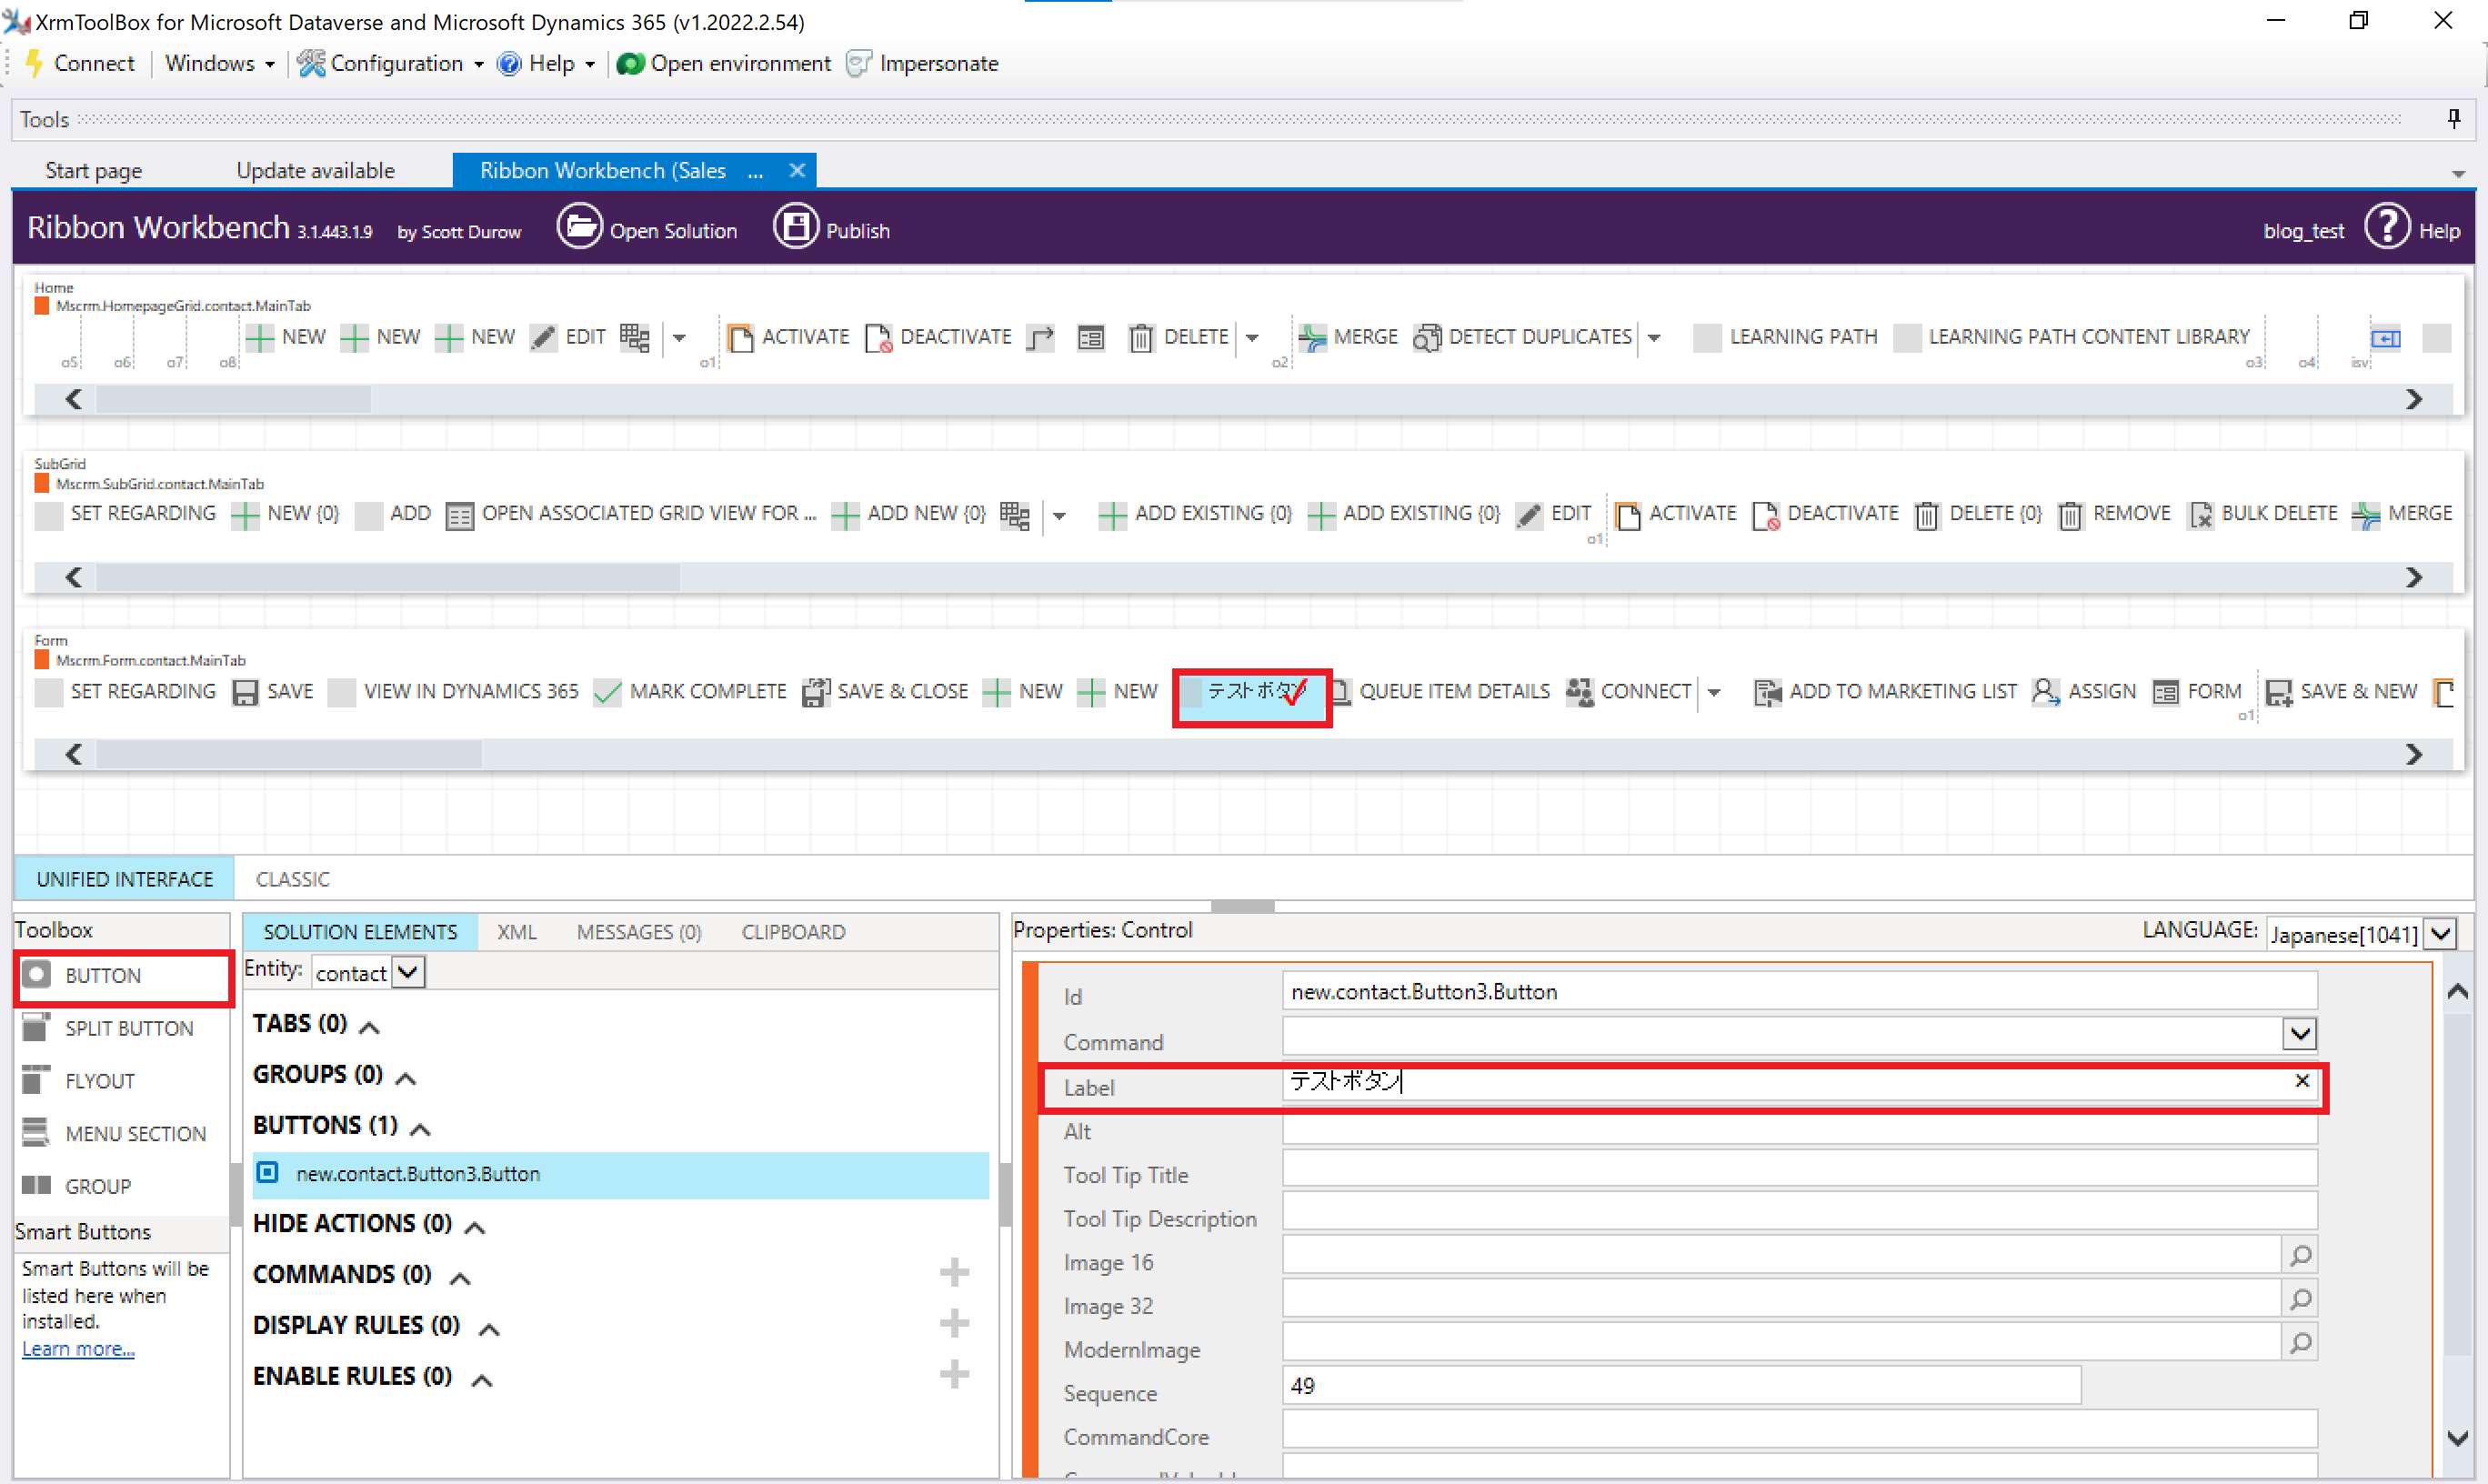The image size is (2488, 1484).
Task: Collapse the GROUPS (0) section
Action: click(x=405, y=1078)
